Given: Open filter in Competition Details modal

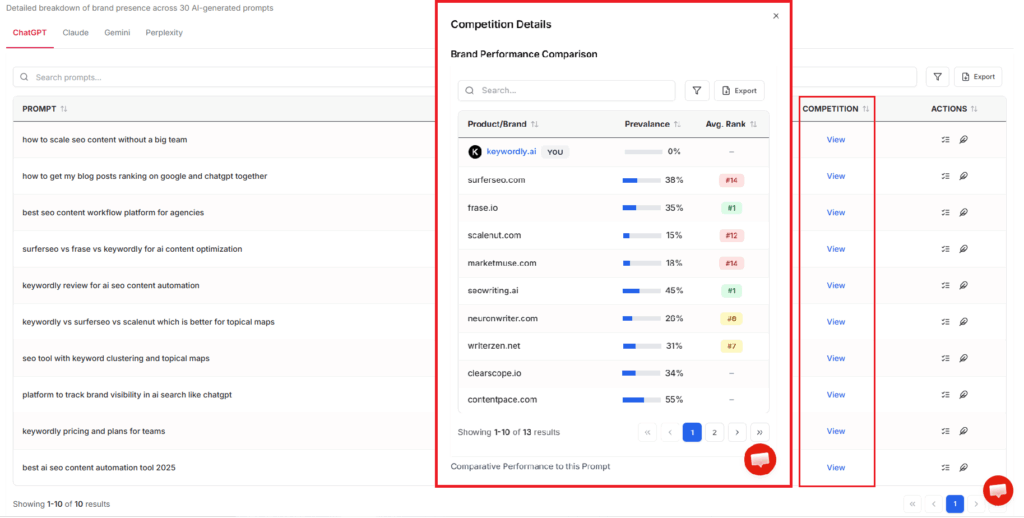Looking at the screenshot, I should pos(697,91).
